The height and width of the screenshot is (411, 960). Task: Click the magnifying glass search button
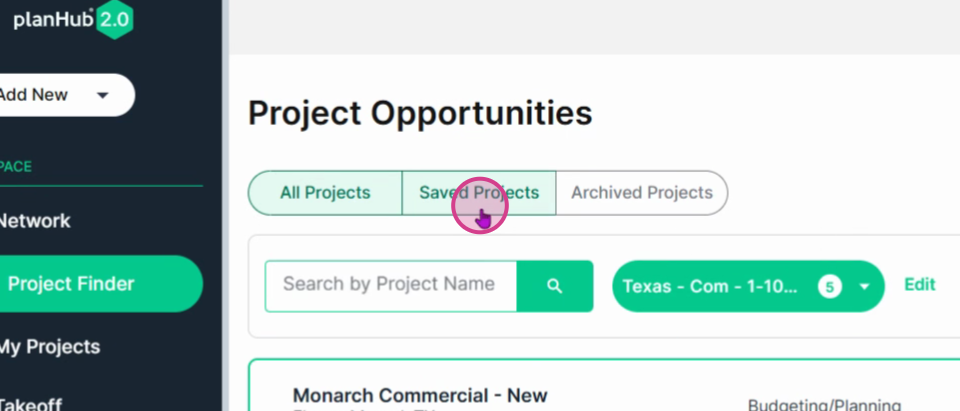click(555, 286)
